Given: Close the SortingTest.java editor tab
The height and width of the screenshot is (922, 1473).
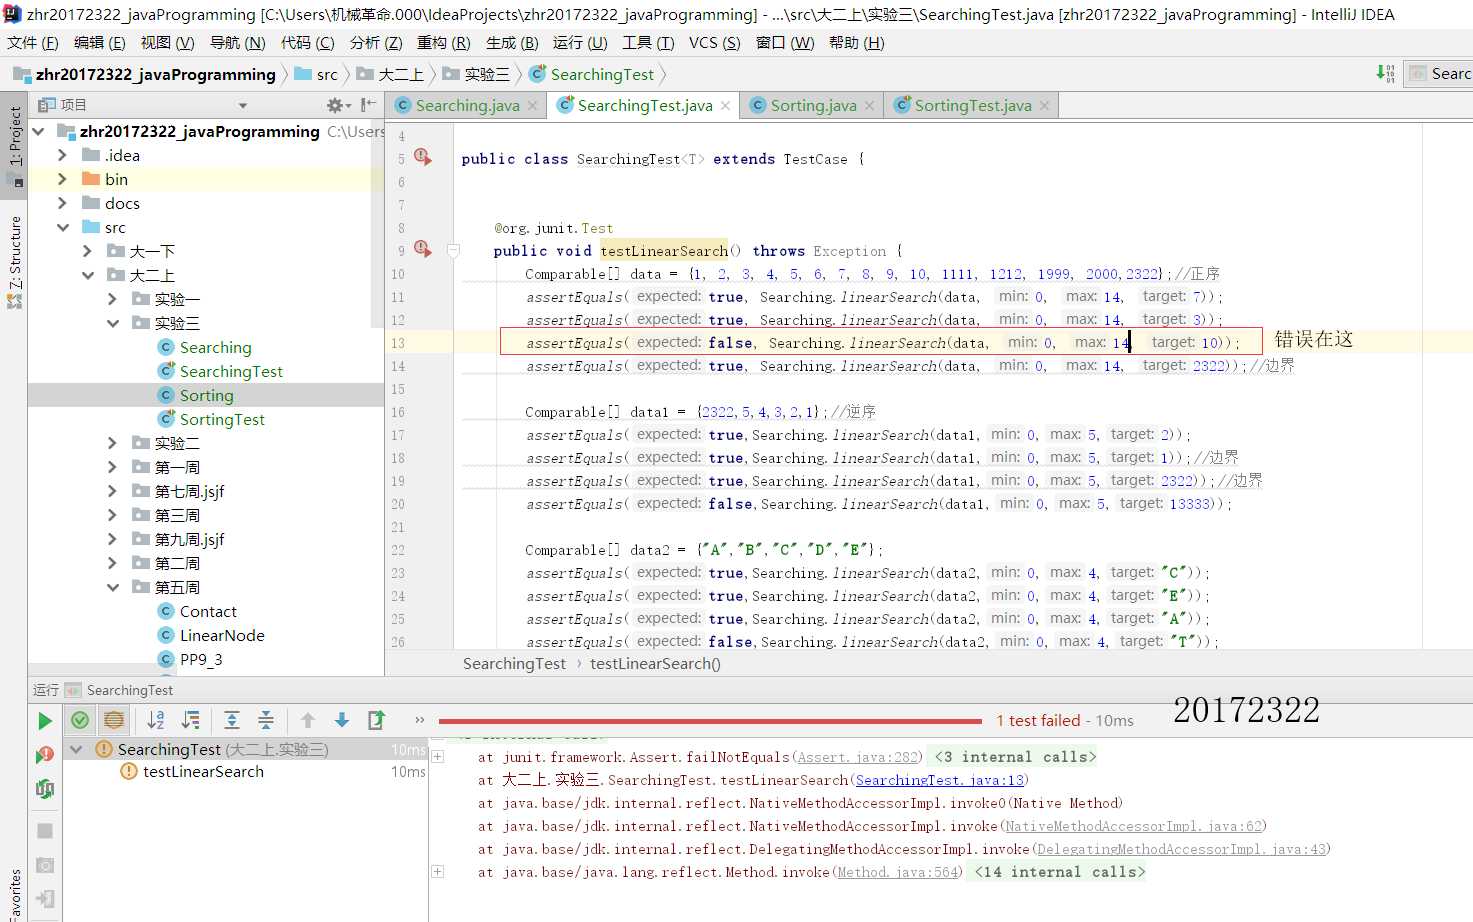Looking at the screenshot, I should click(x=1045, y=106).
